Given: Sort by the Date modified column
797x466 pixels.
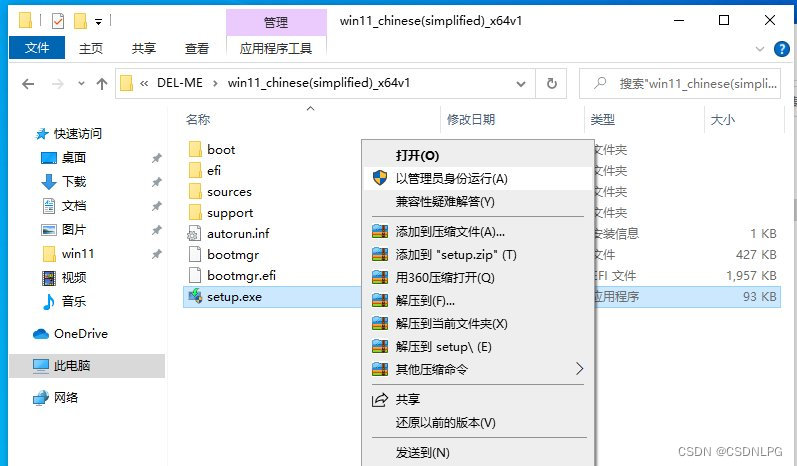Looking at the screenshot, I should click(471, 119).
